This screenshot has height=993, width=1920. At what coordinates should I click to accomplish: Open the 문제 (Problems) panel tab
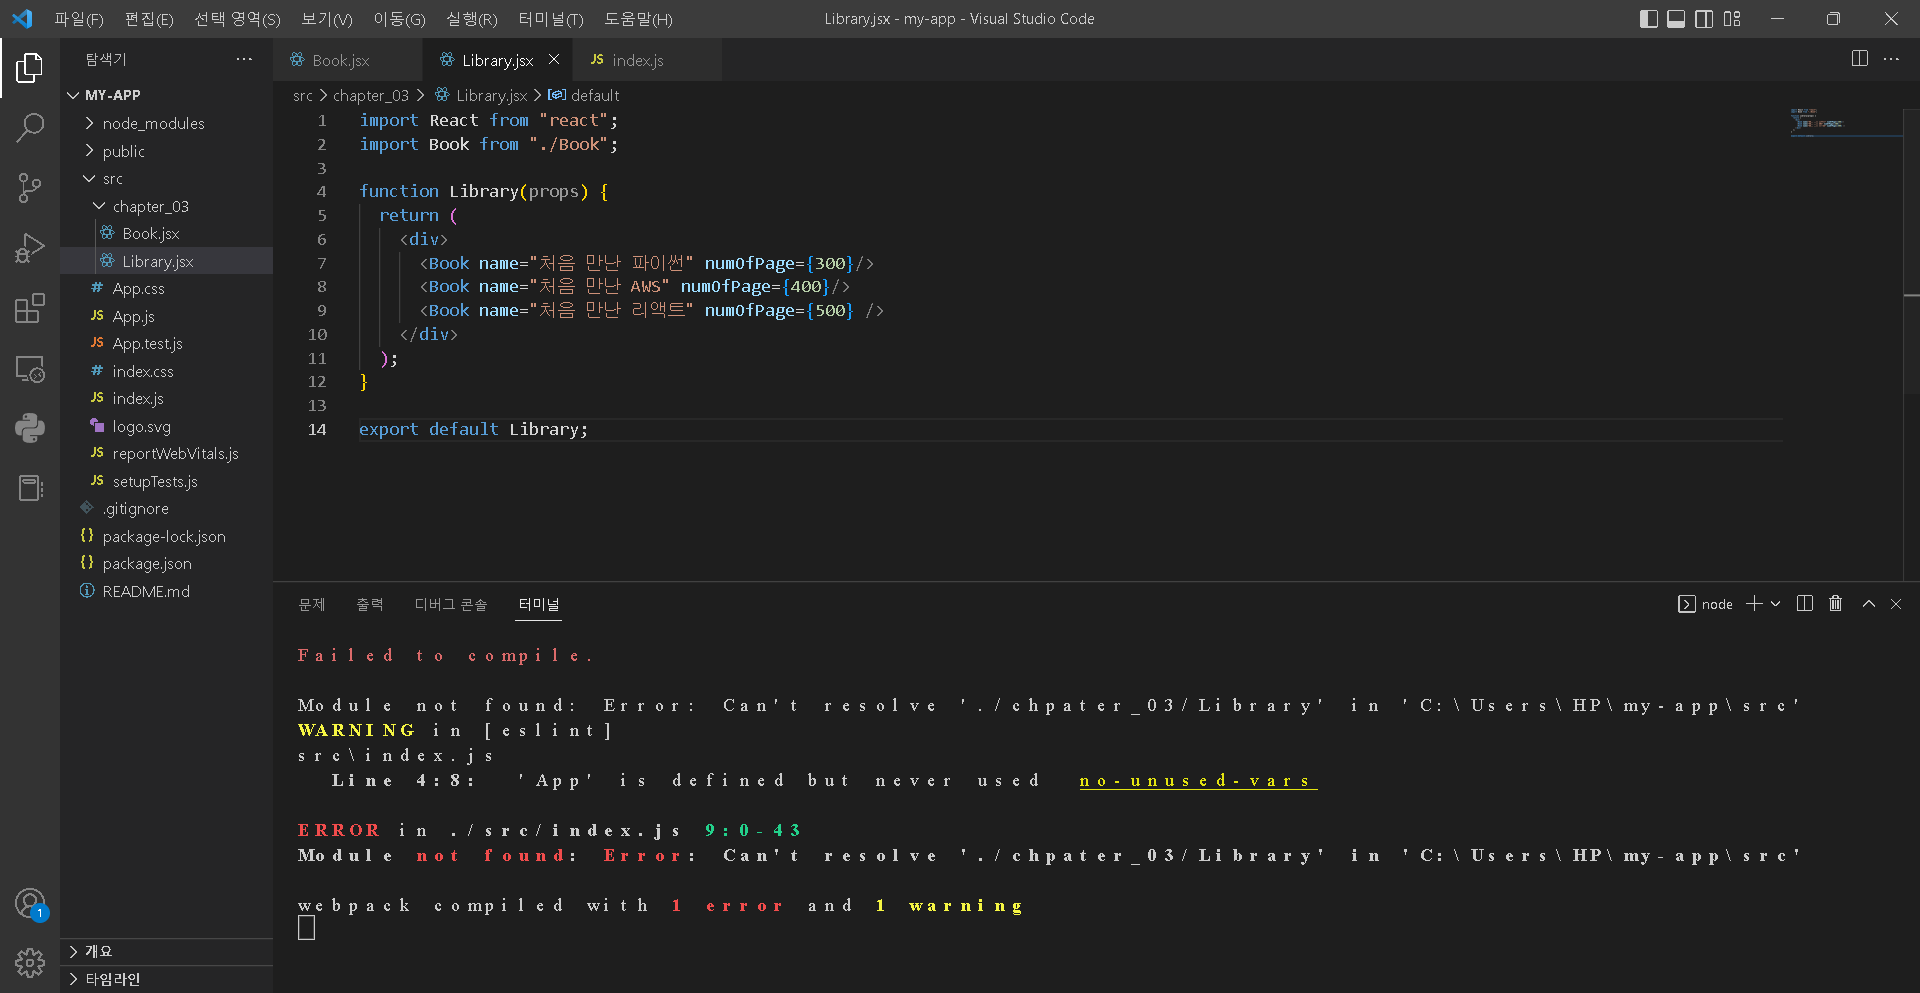click(x=312, y=604)
